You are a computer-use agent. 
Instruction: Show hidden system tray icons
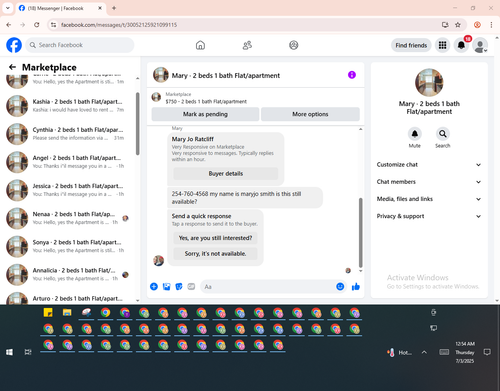coord(424,352)
